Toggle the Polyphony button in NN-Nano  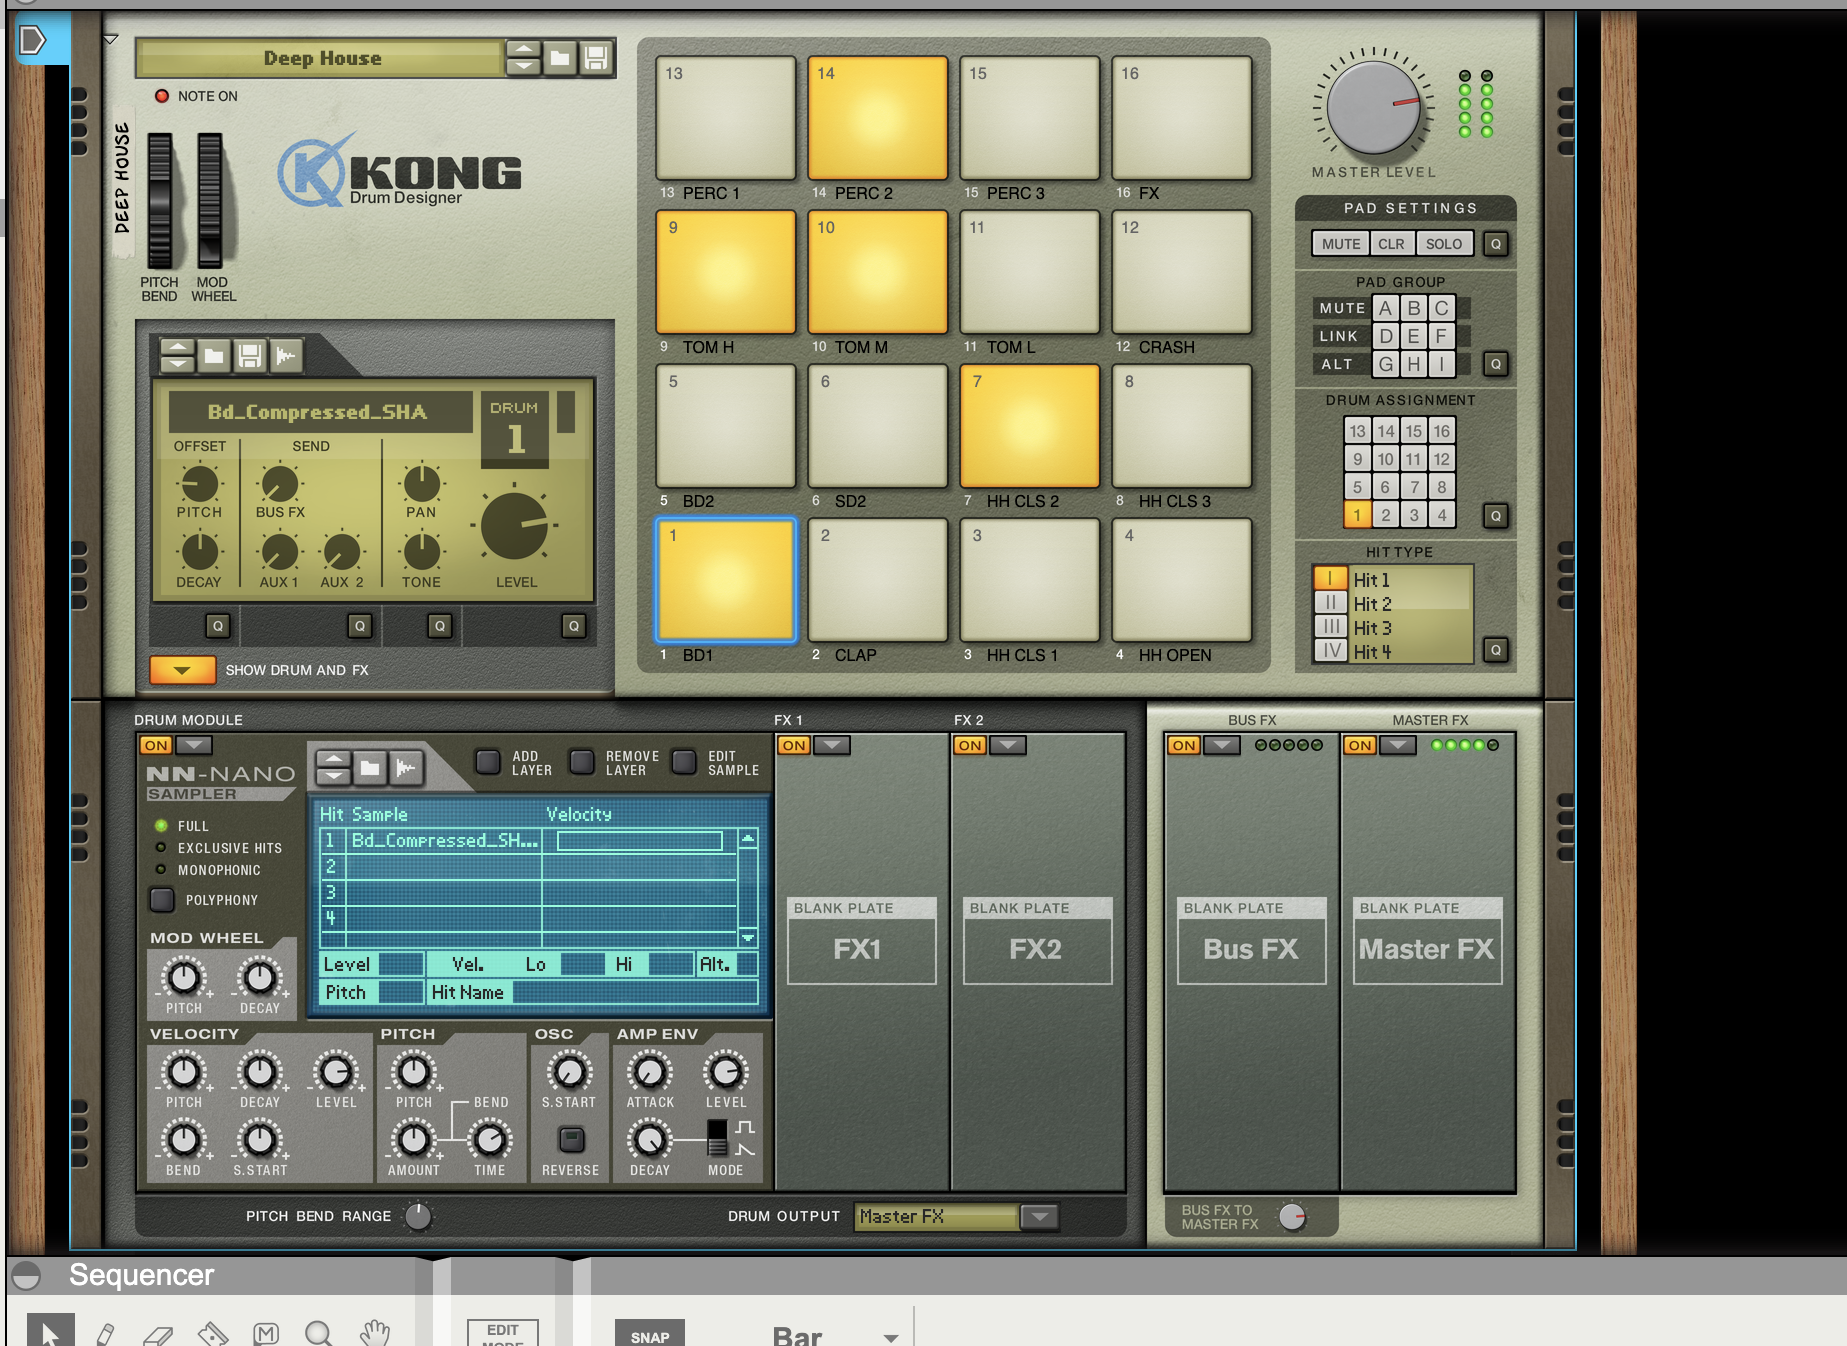coord(162,899)
